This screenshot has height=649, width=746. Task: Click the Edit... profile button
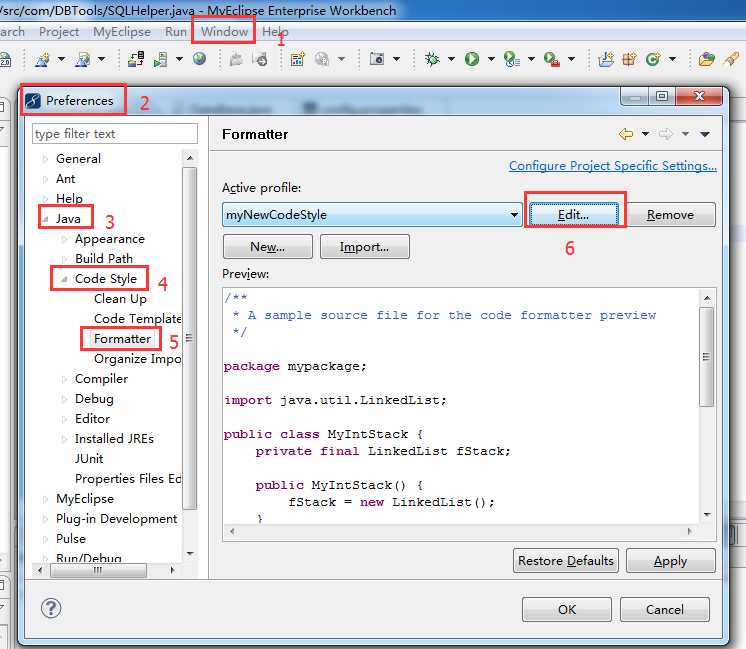574,215
